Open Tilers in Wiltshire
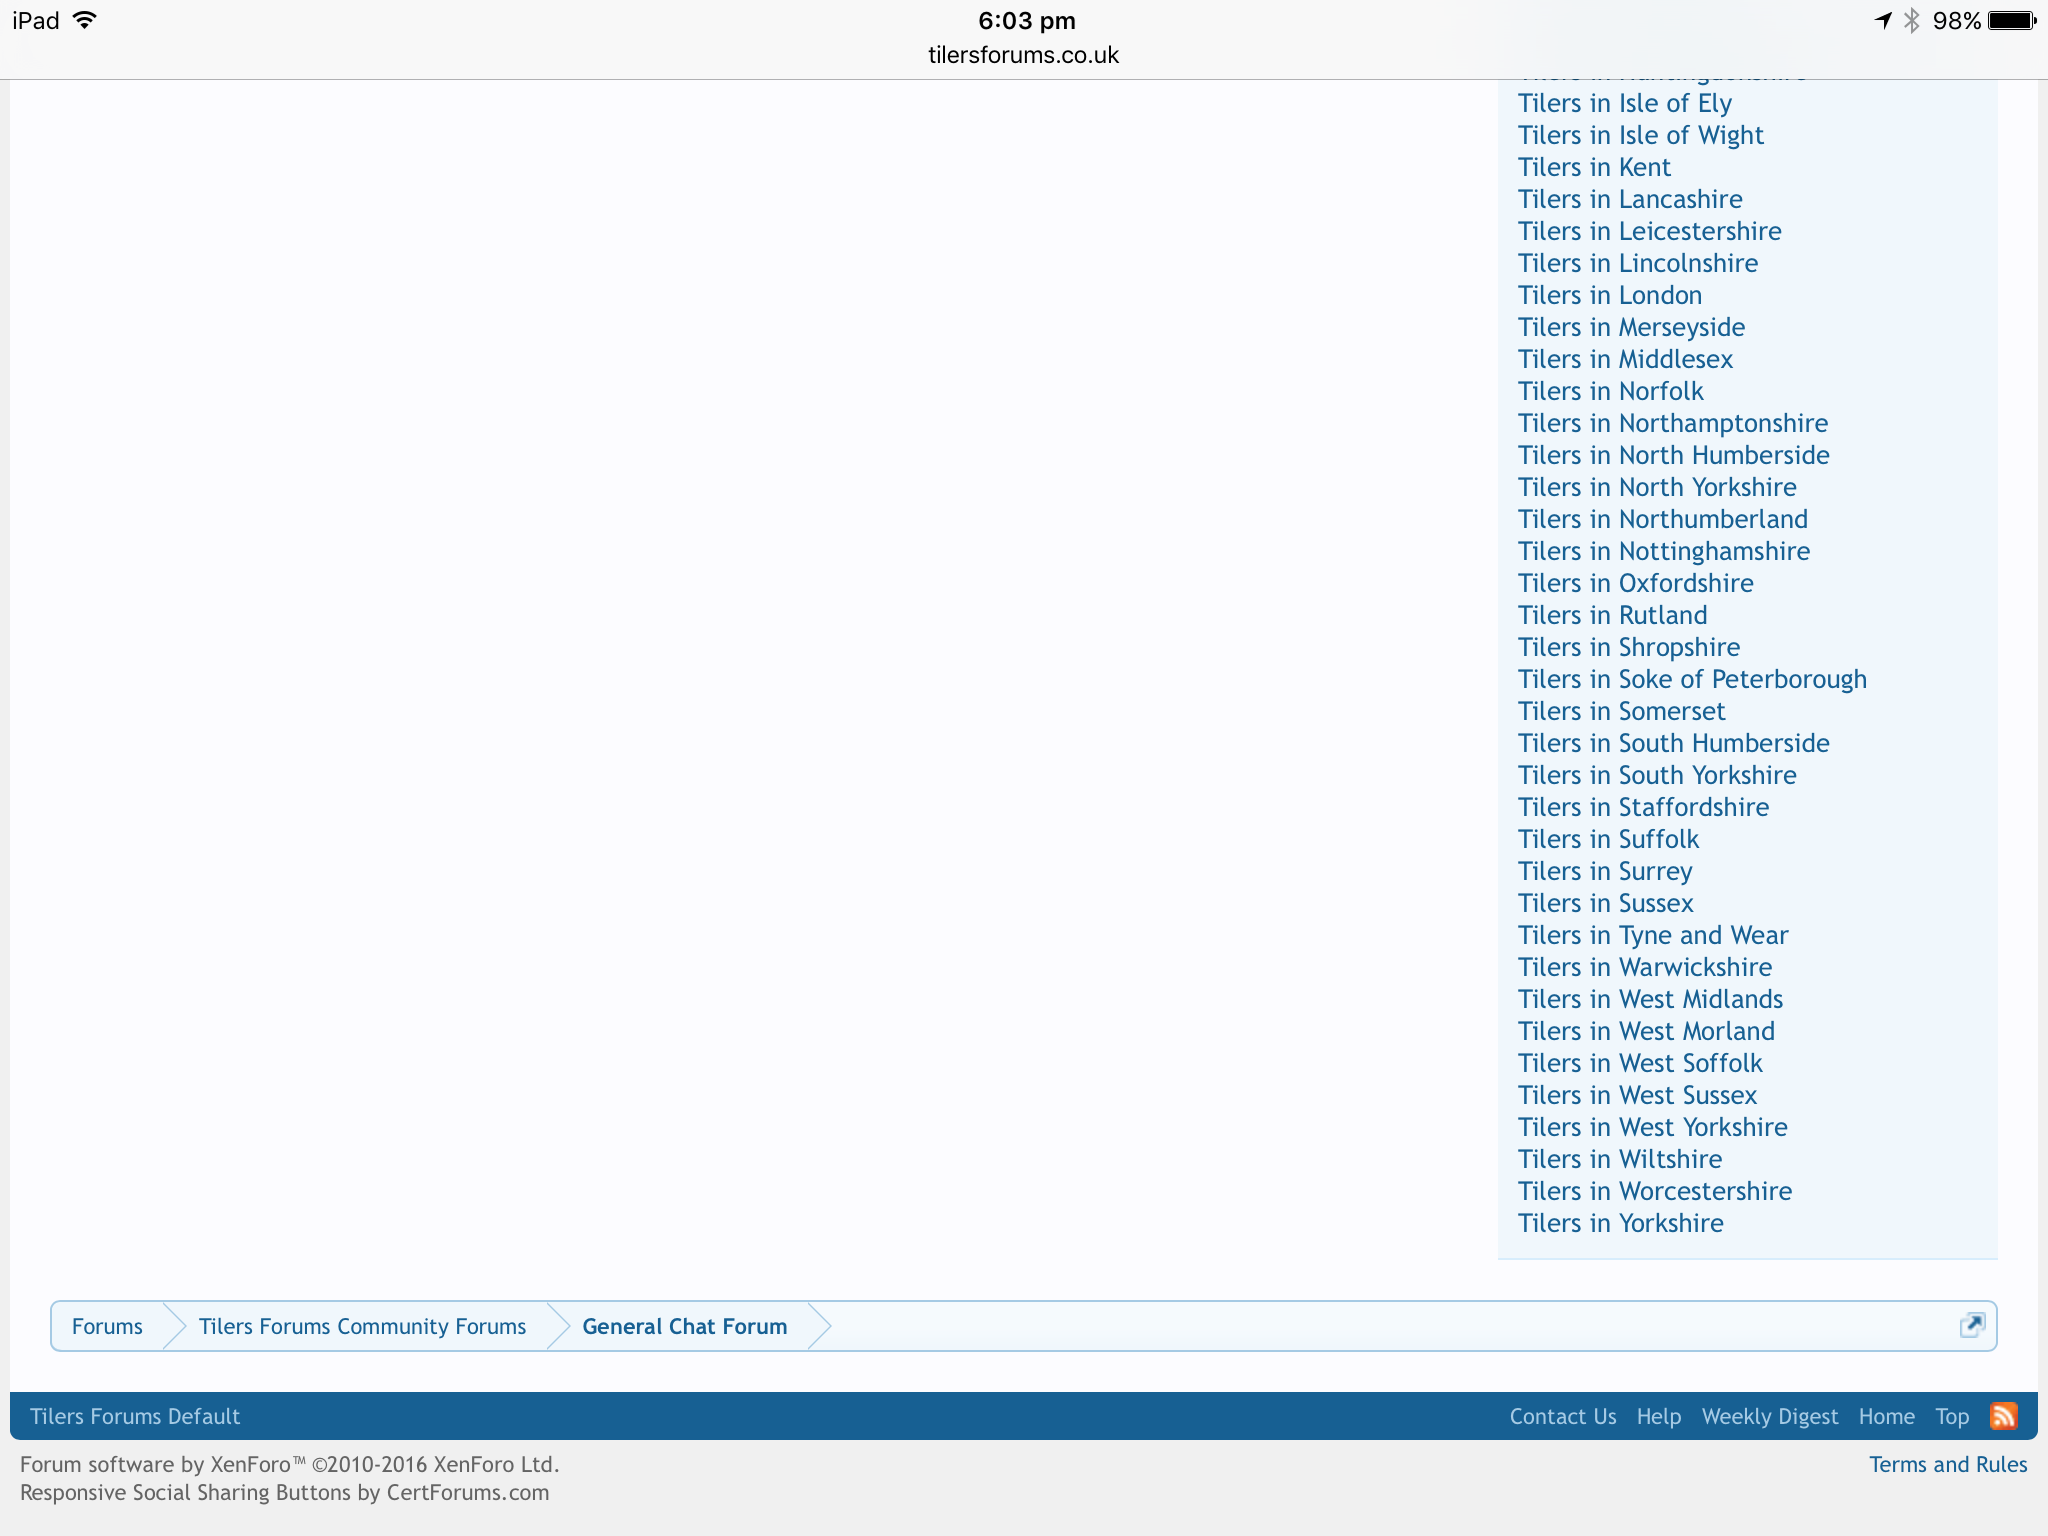 [x=1620, y=1159]
